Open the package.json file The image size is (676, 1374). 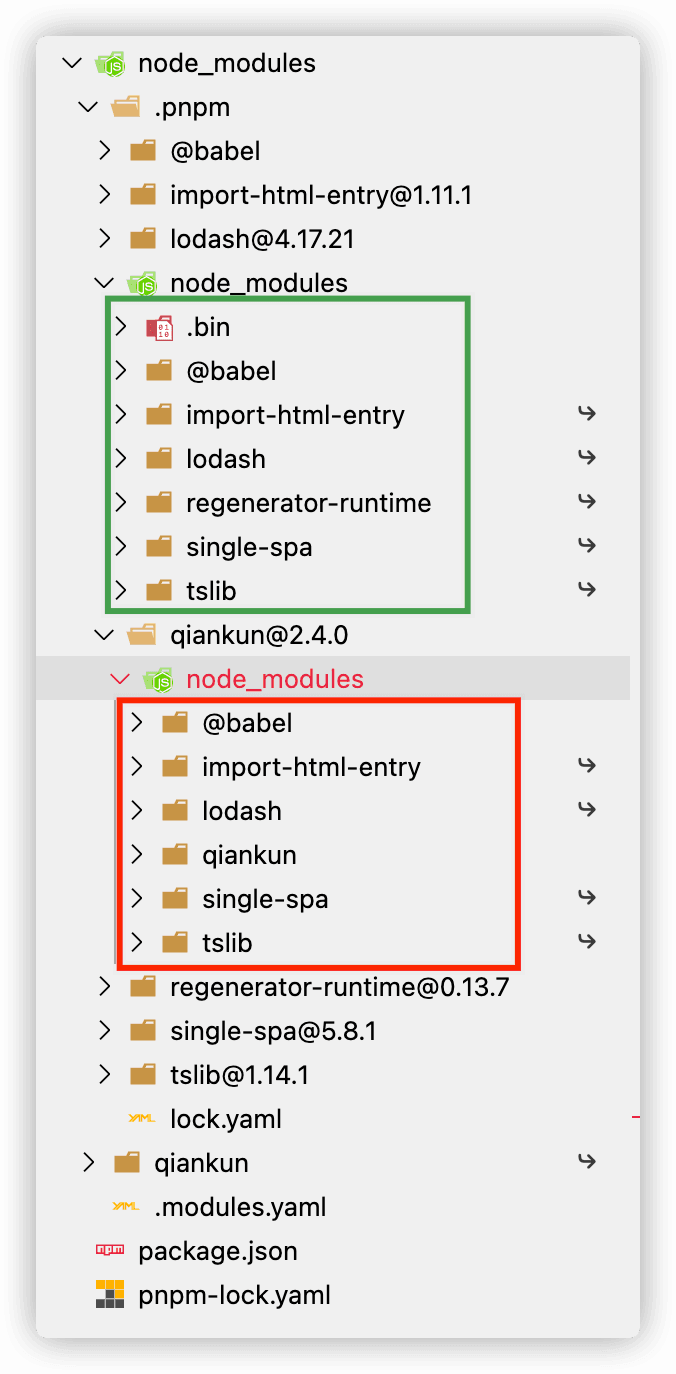pyautogui.click(x=217, y=1251)
